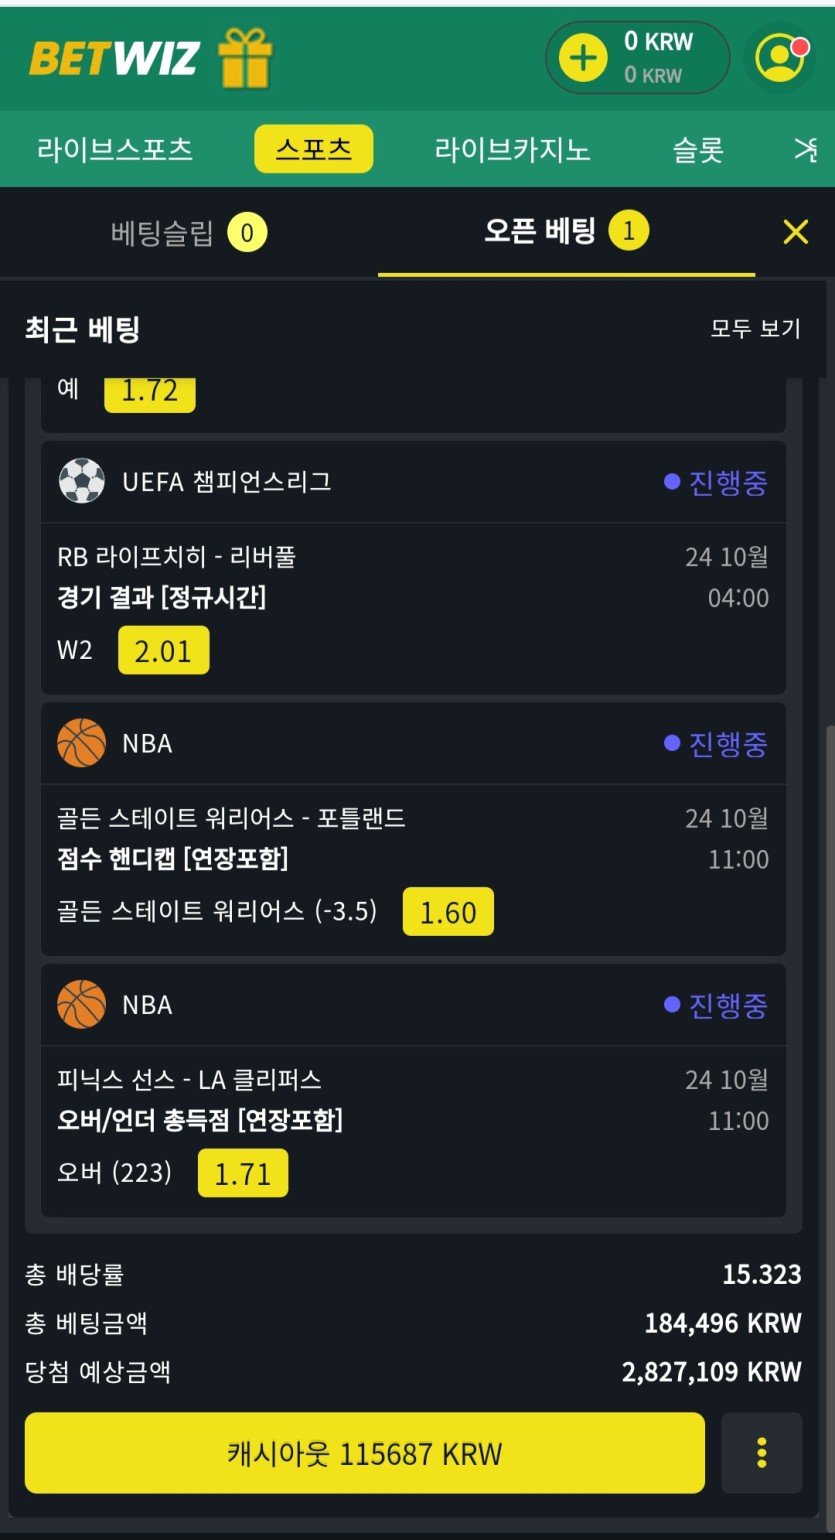
Task: Click the basketball icon for Suns game
Action: (x=82, y=1004)
